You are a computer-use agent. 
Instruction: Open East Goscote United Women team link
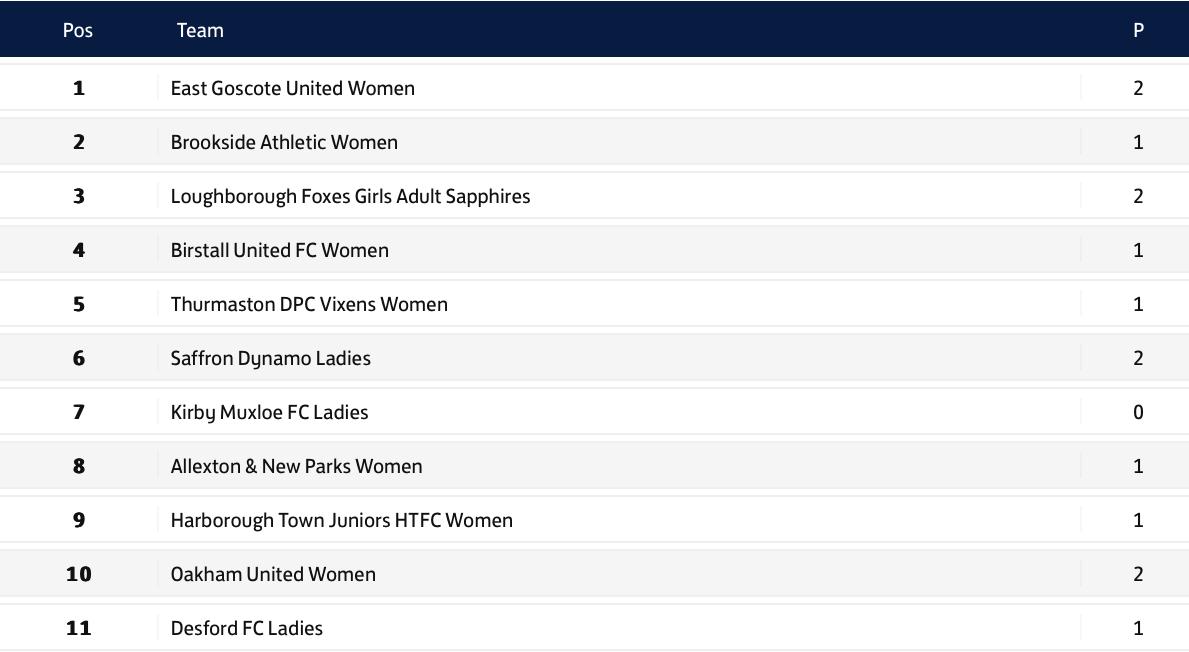292,88
